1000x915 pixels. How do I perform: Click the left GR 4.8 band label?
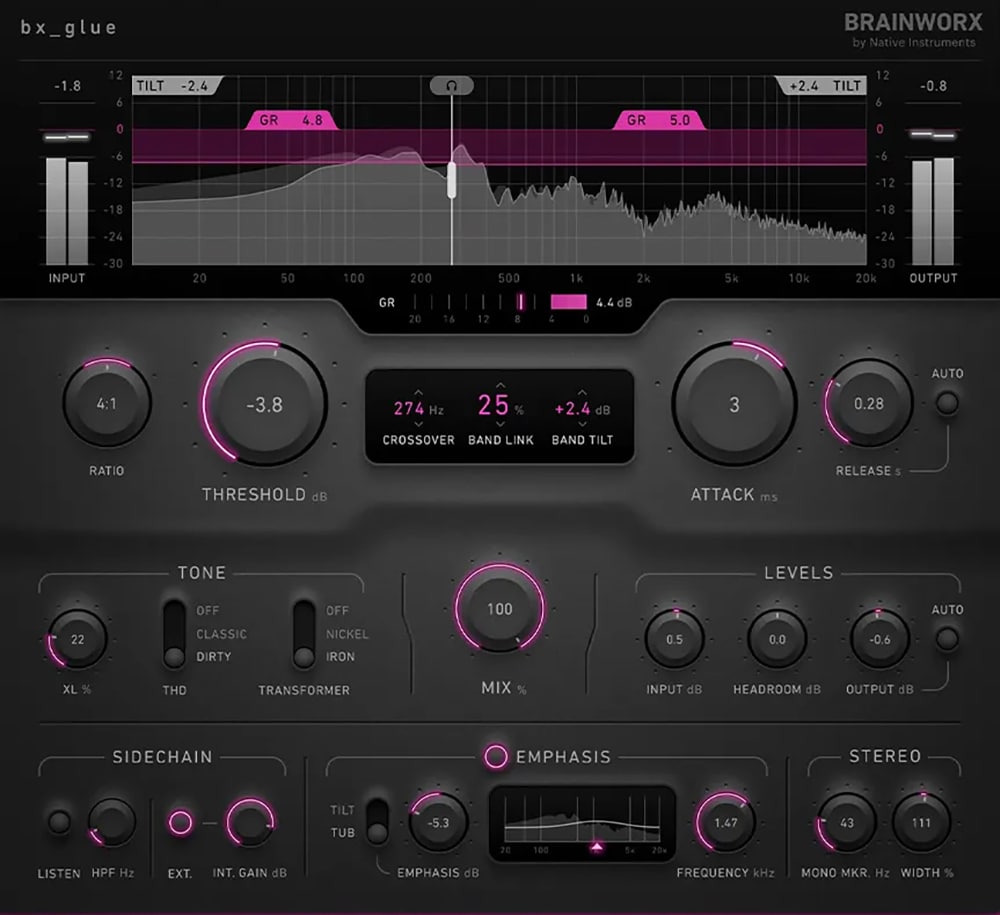click(292, 120)
